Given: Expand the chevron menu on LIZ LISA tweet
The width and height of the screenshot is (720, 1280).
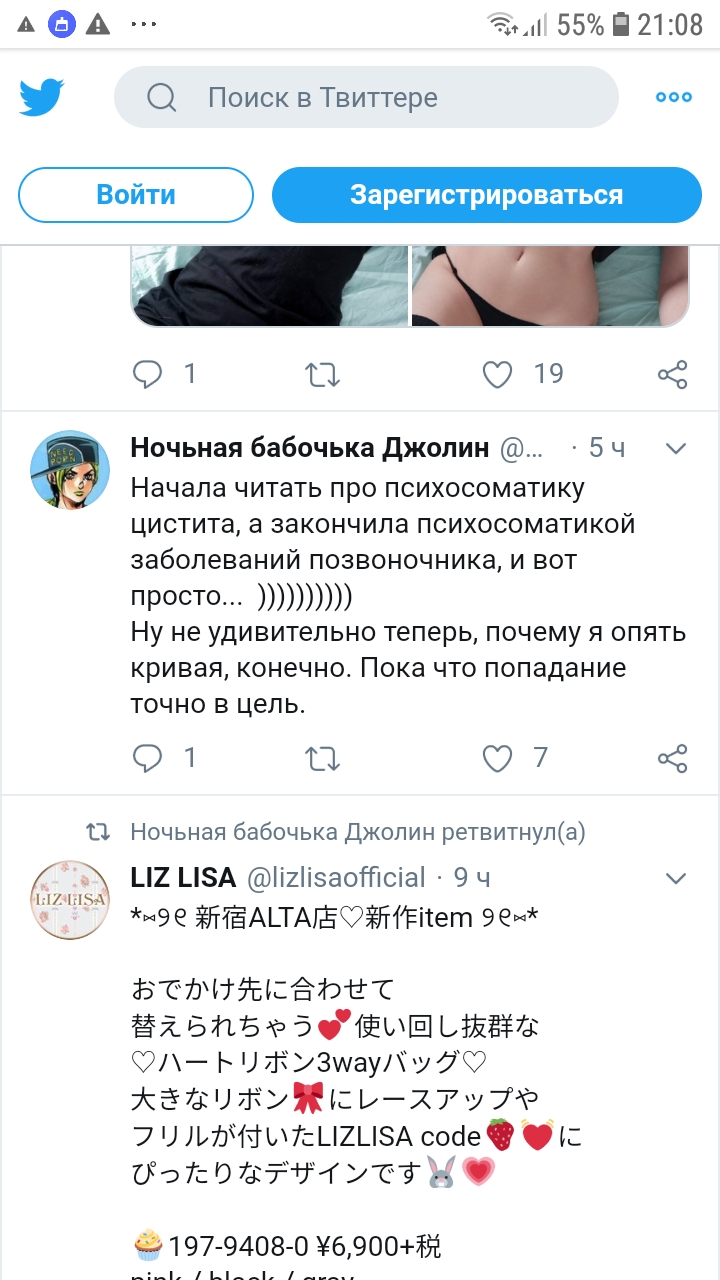Looking at the screenshot, I should point(676,878).
